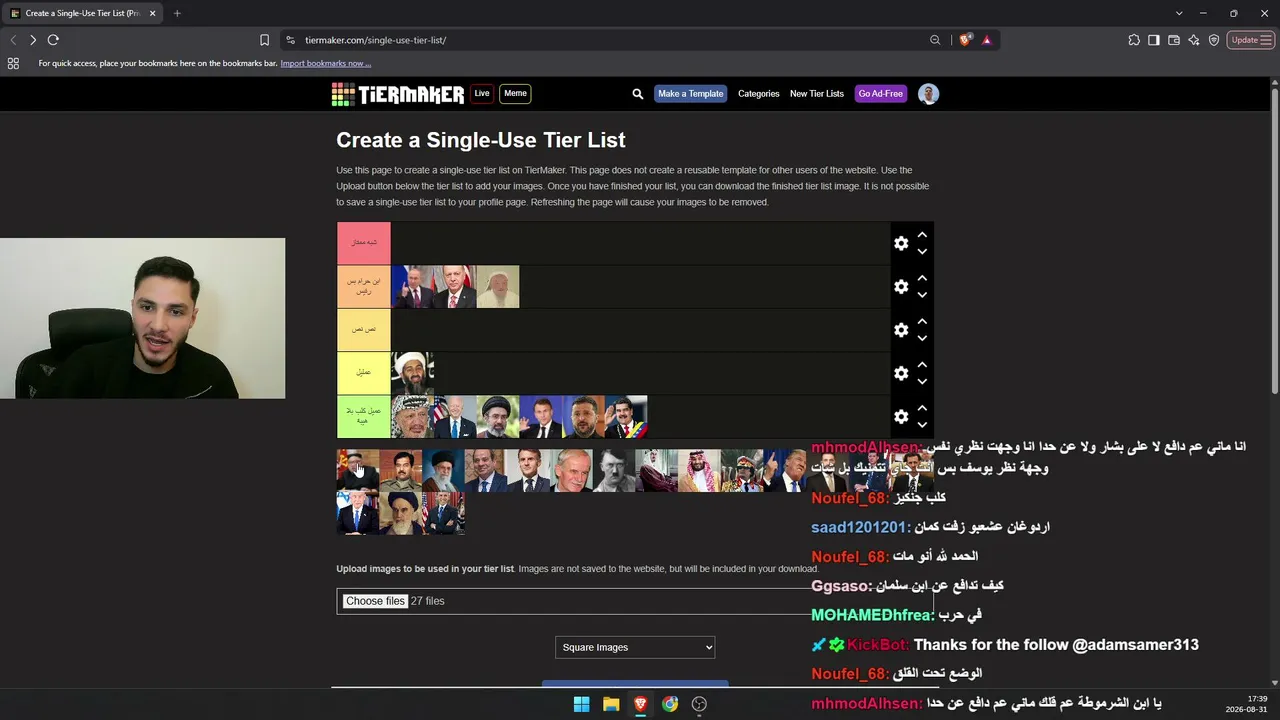This screenshot has width=1280, height=720.
Task: Close the 'Create a Single-Use Tier List' tab
Action: click(153, 13)
